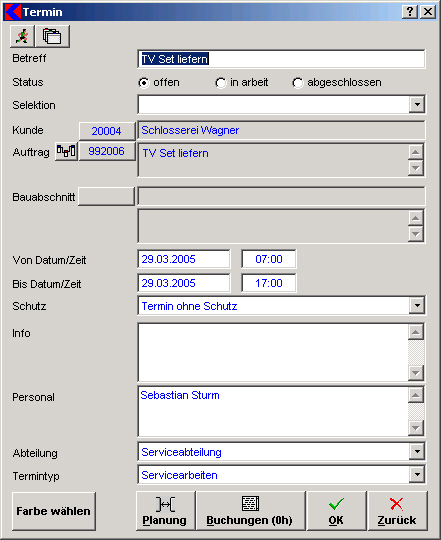Cancel with the red X Zurück
Image resolution: width=441 pixels, height=540 pixels.
pyautogui.click(x=397, y=511)
